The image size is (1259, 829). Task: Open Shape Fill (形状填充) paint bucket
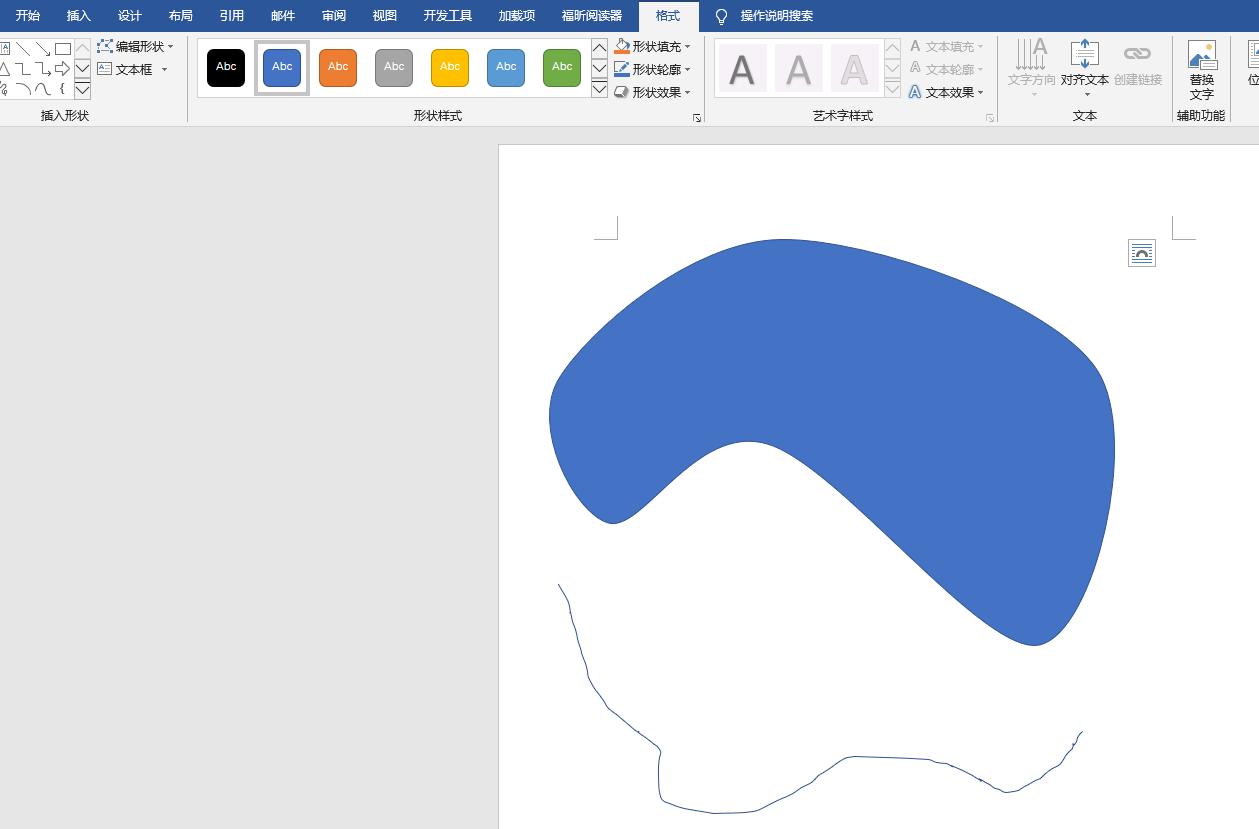(x=622, y=46)
